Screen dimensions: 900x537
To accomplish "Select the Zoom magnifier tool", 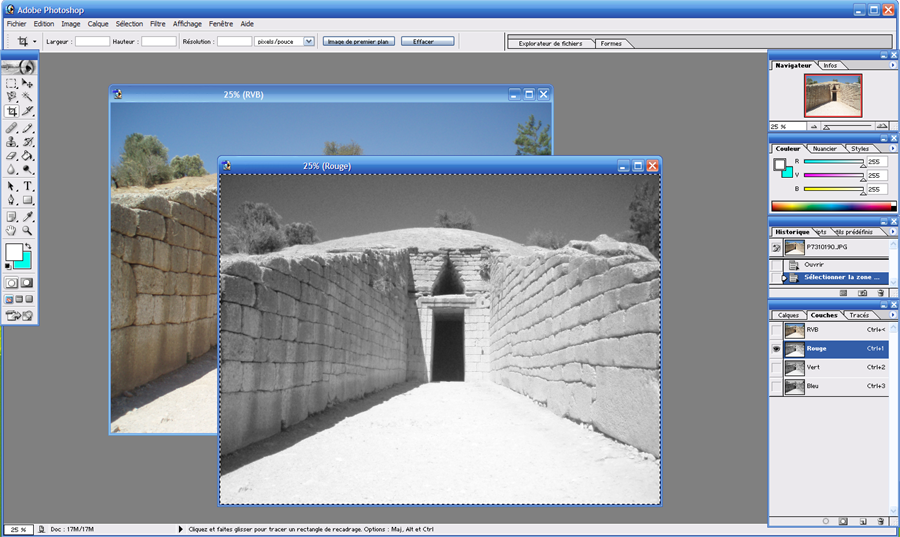I will (x=28, y=230).
